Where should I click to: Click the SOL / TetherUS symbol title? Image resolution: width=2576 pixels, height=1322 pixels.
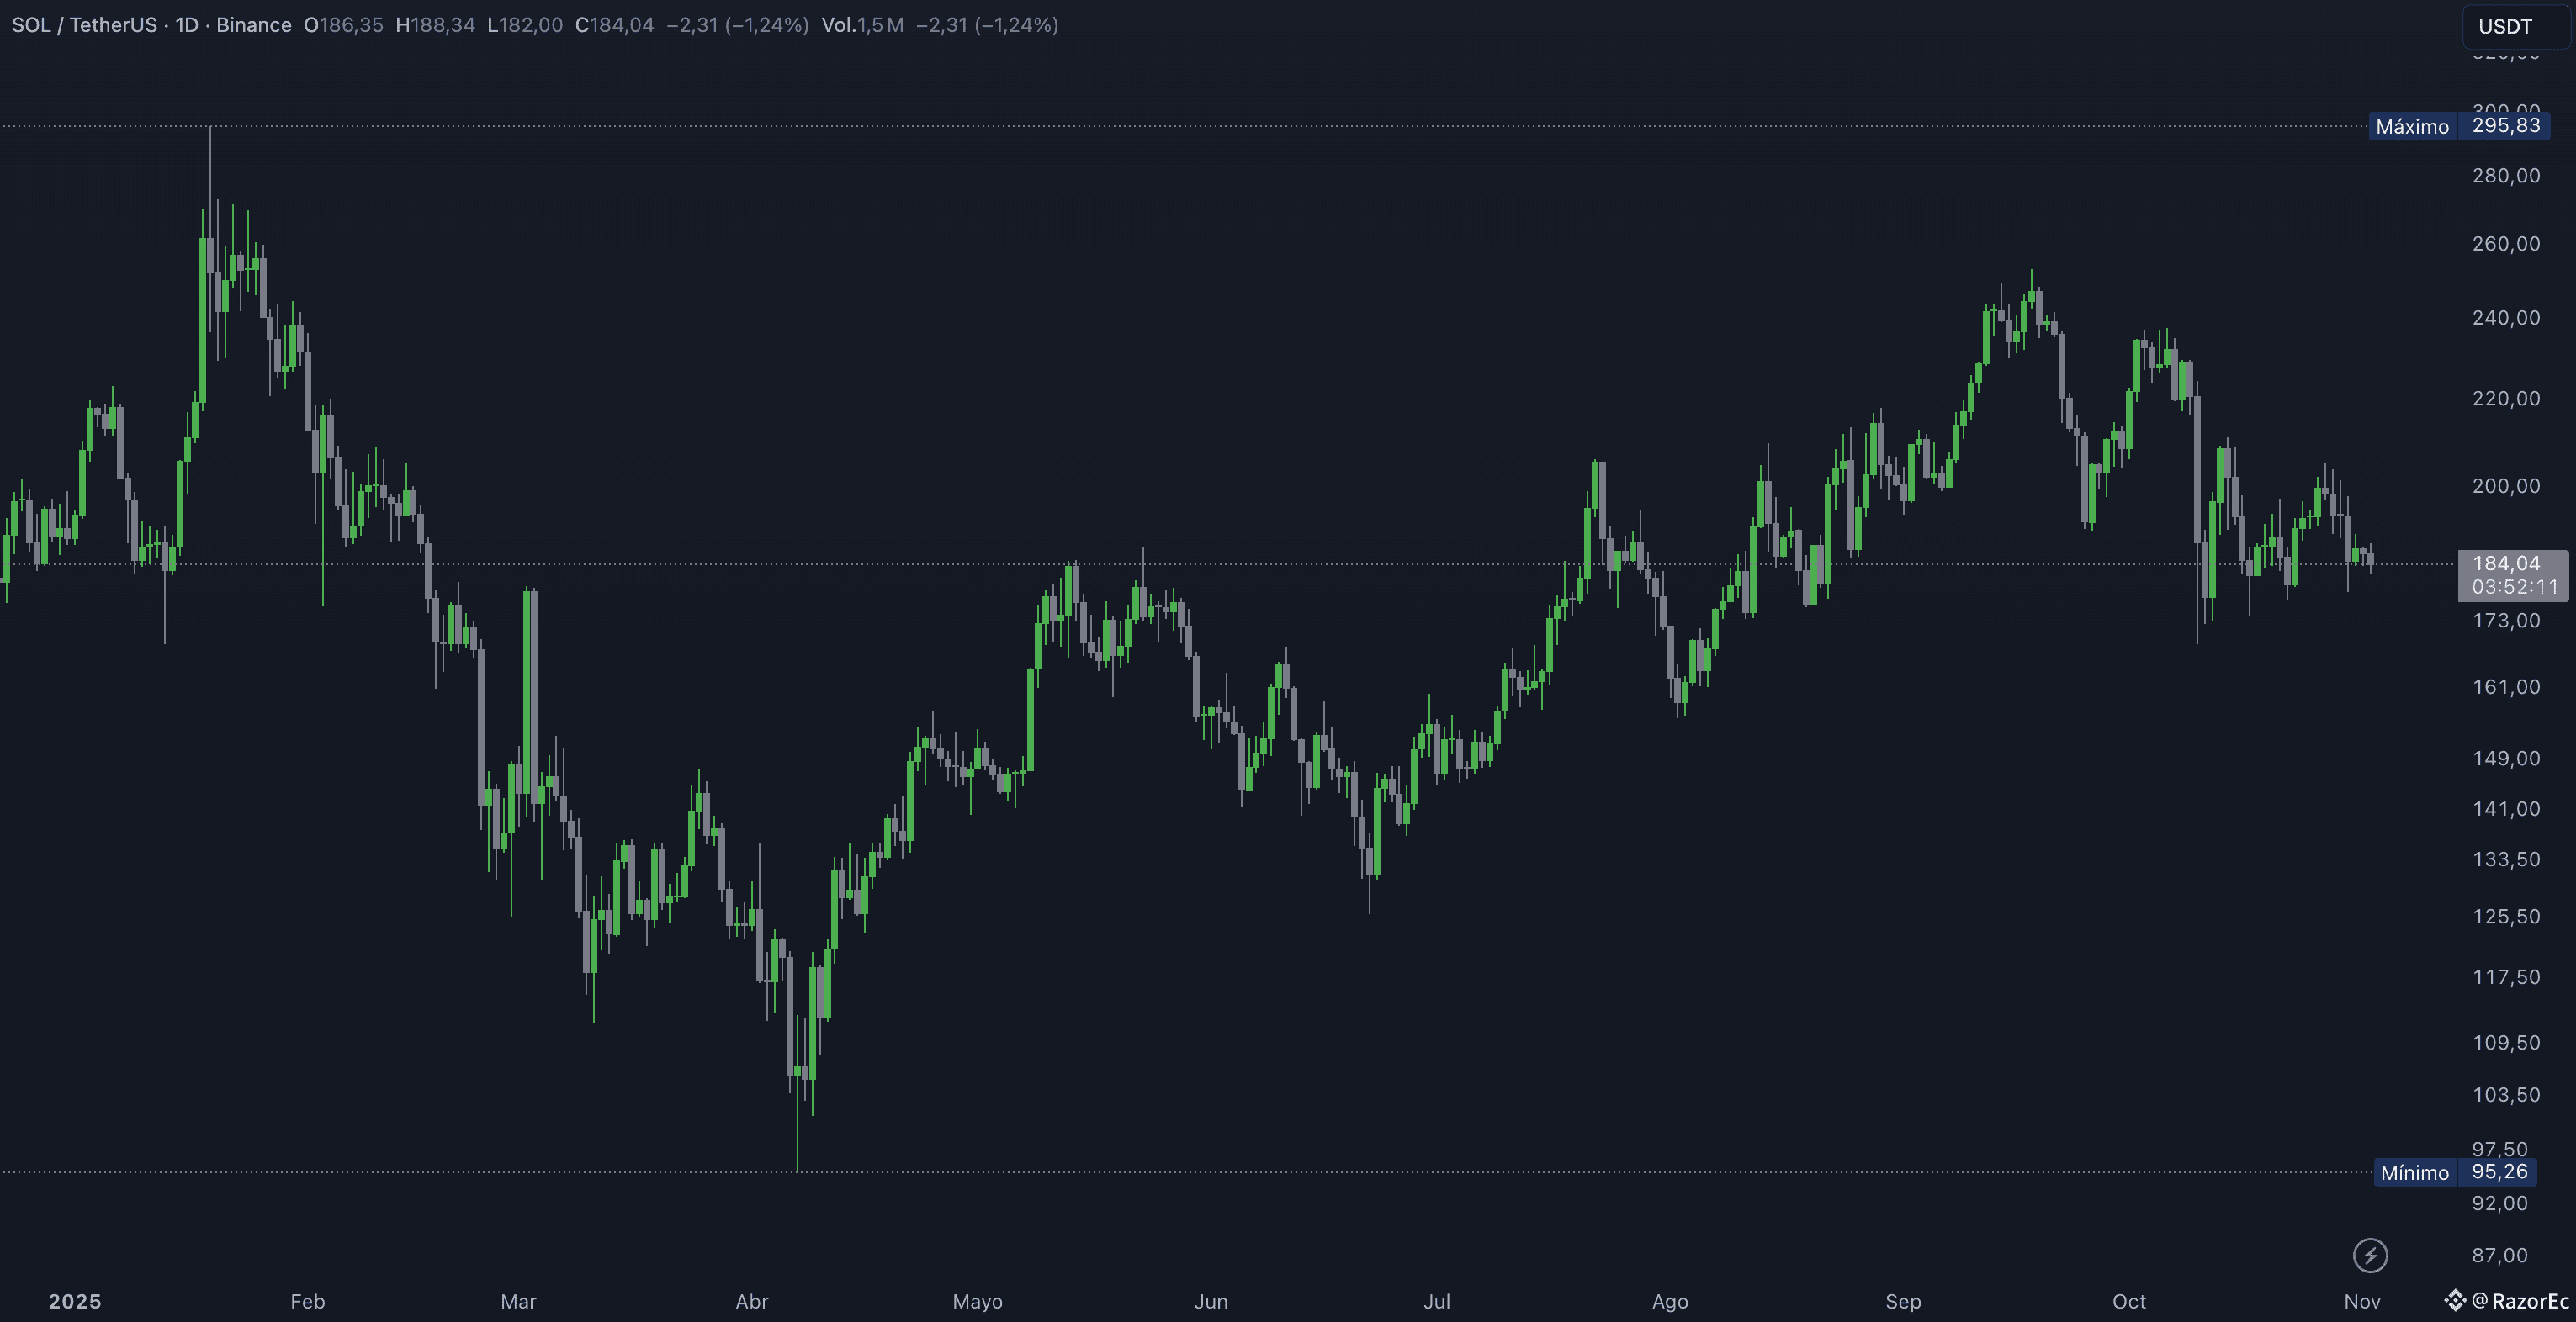[x=84, y=25]
